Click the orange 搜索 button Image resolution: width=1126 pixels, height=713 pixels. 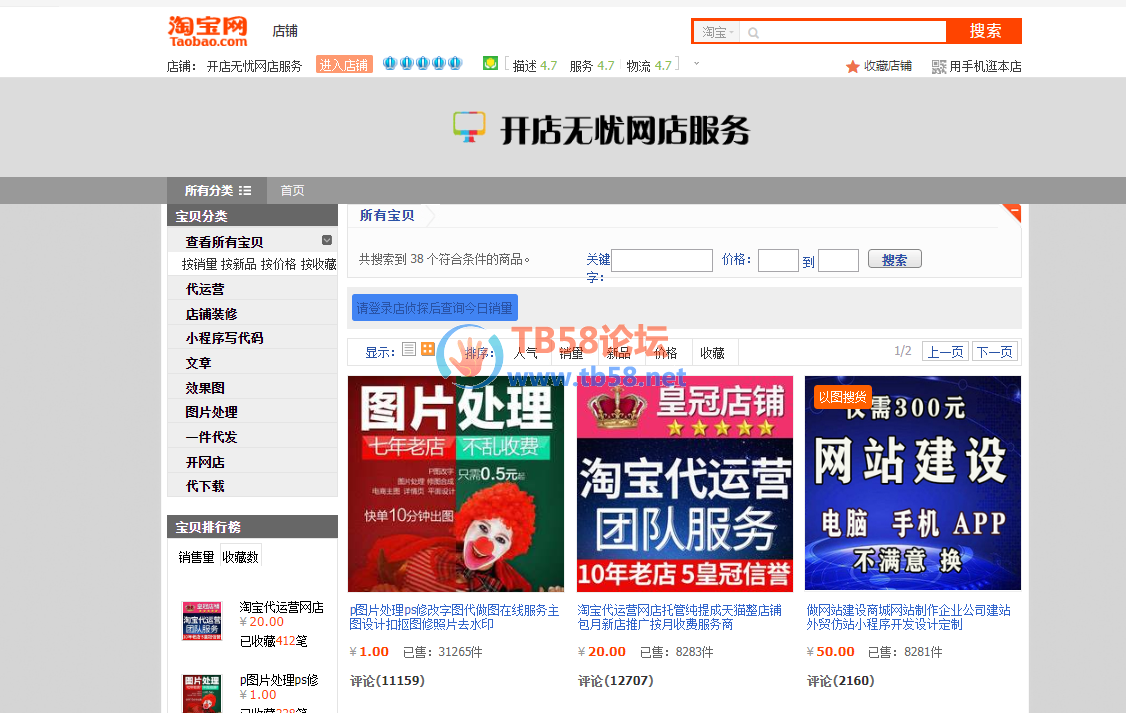click(x=984, y=31)
